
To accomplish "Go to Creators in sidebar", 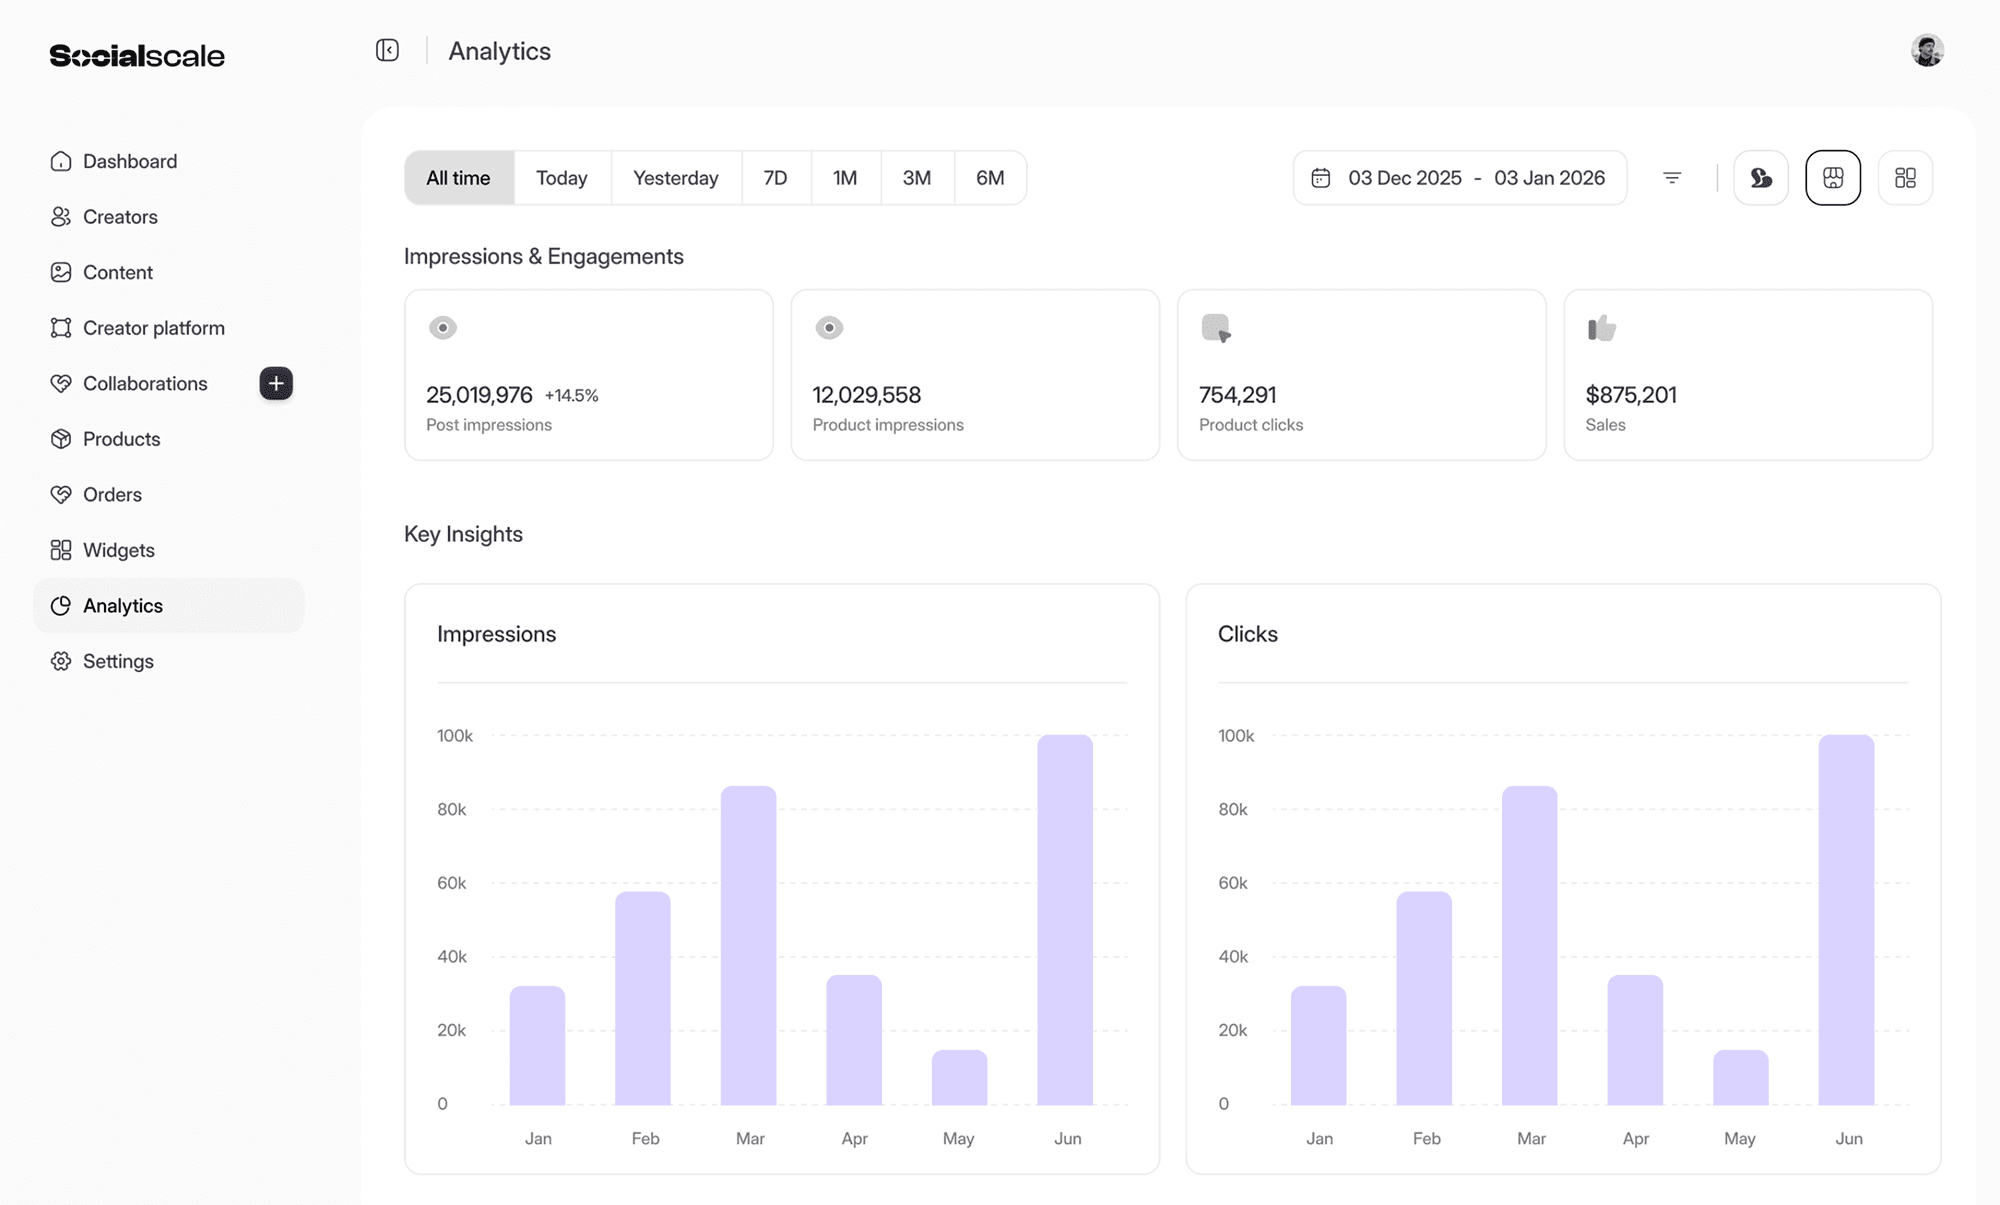I will pos(120,217).
